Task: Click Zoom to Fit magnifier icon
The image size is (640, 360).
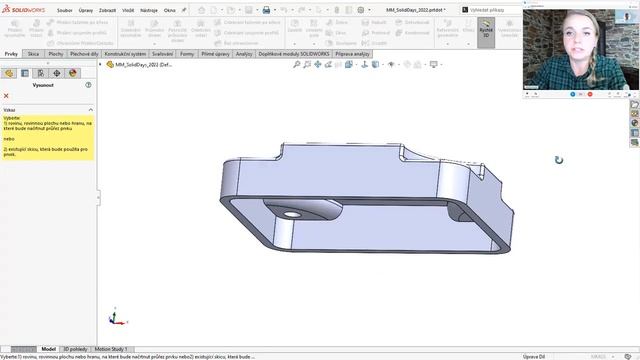Action: [x=297, y=64]
